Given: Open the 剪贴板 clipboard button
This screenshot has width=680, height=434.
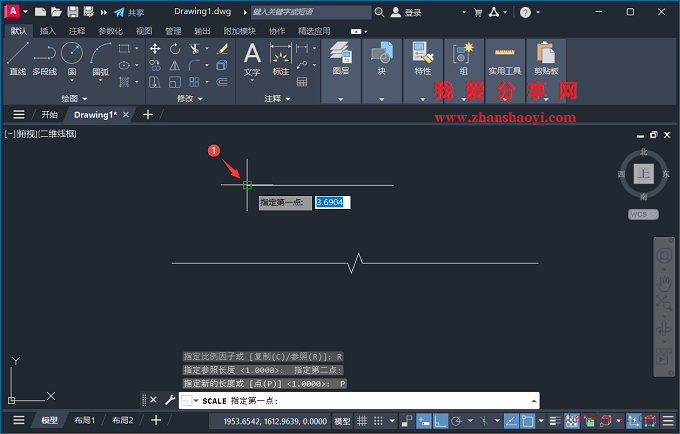Looking at the screenshot, I should (x=546, y=59).
